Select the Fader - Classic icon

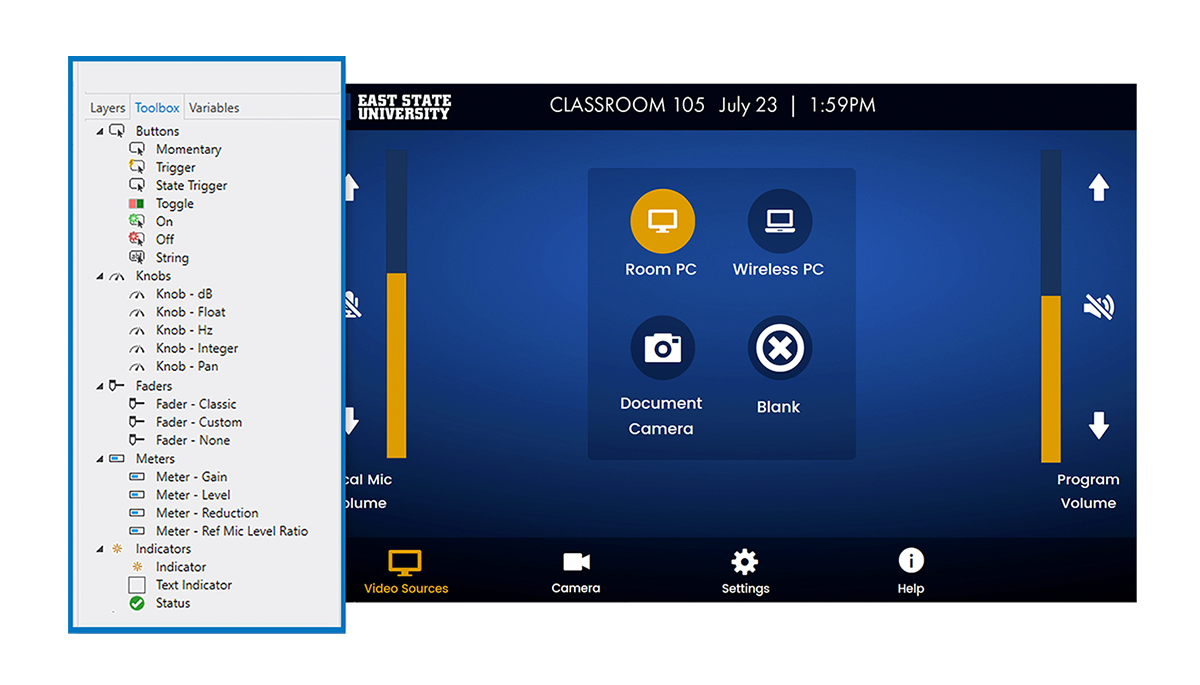137,404
